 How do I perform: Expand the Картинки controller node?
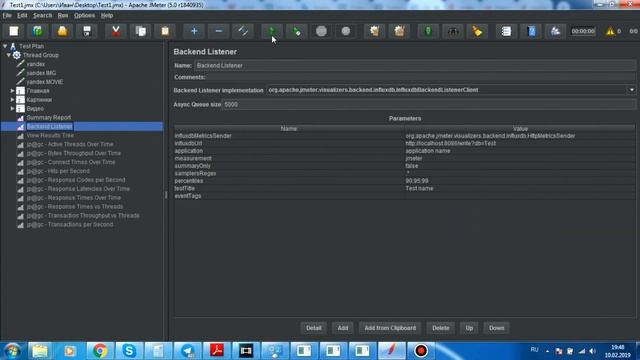coord(12,100)
